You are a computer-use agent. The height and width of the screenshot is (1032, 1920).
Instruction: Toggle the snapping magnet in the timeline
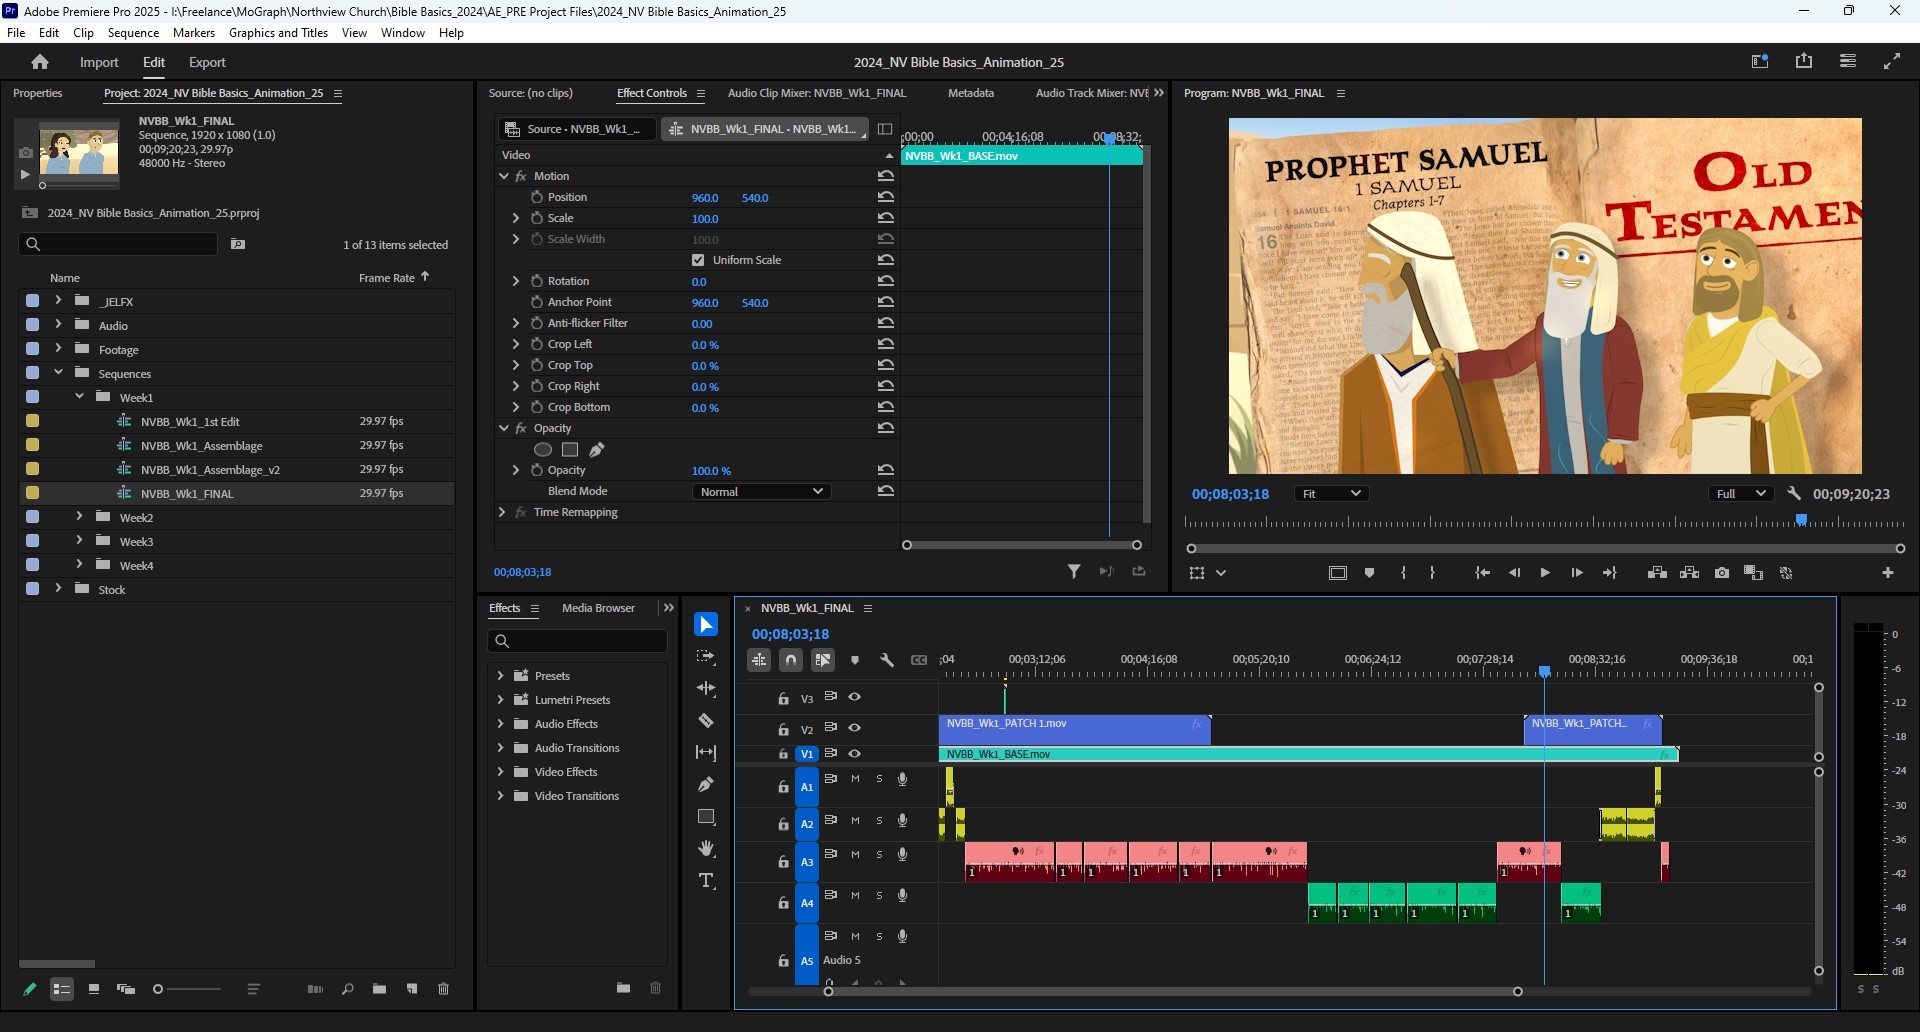(790, 660)
